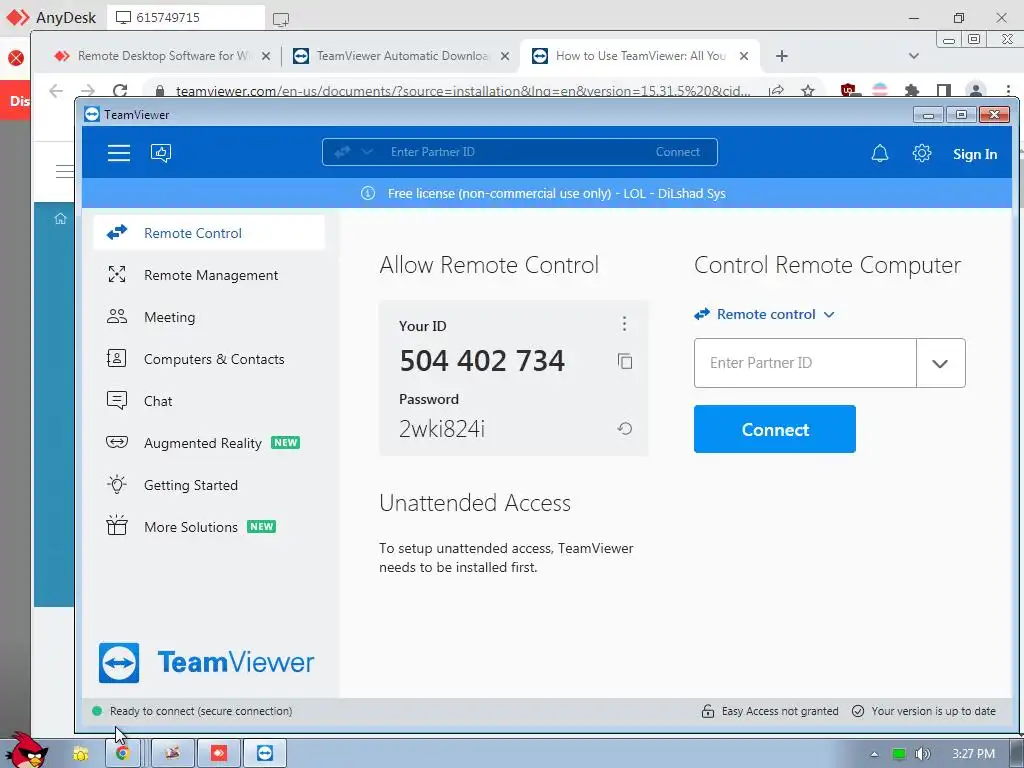Screen dimensions: 1024x768
Task: Open Getting Started section
Action: coord(209,485)
